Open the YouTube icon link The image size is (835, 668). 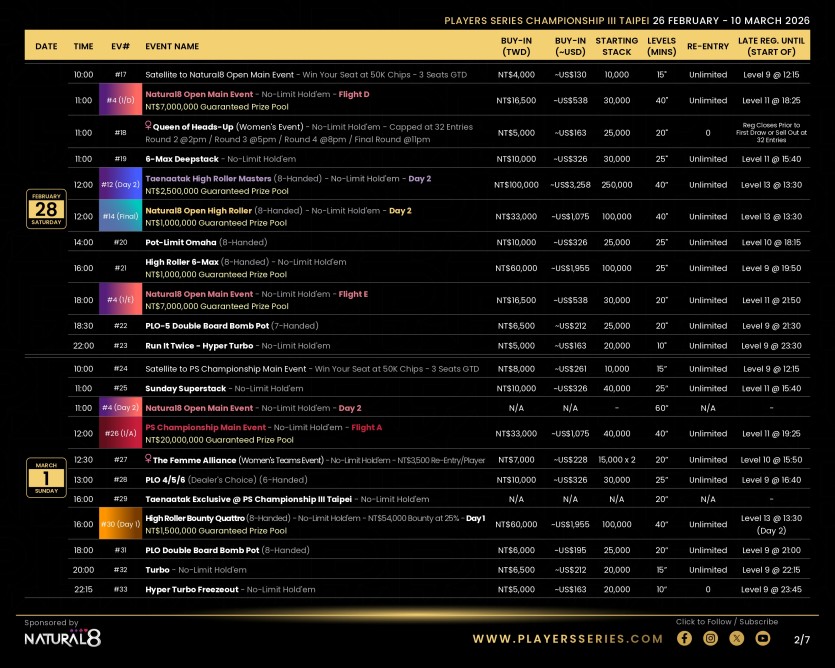[763, 638]
